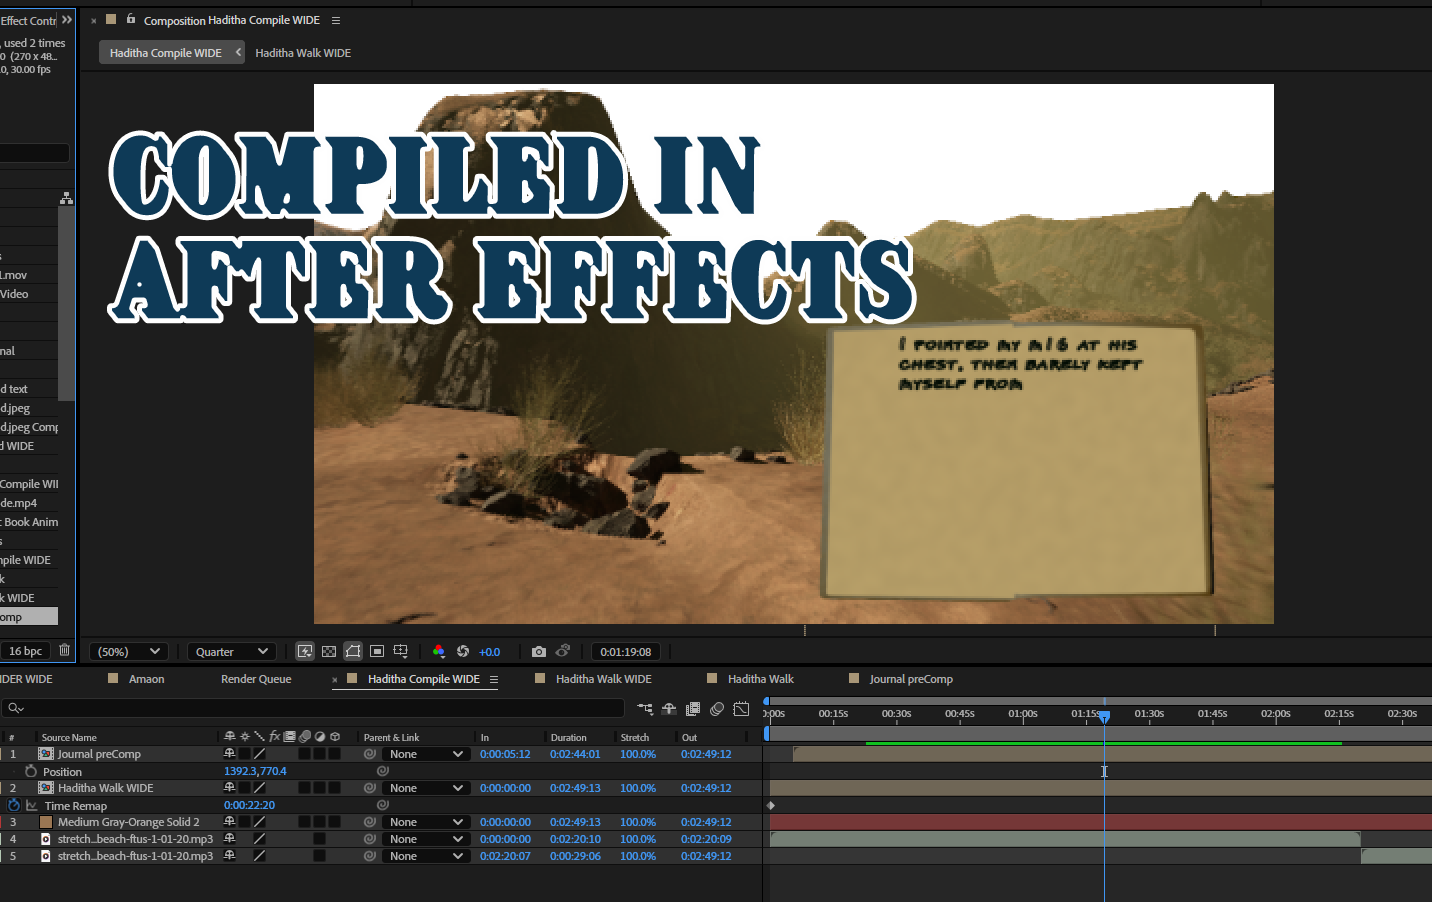This screenshot has height=902, width=1432.
Task: Toggle Position stopwatch on Journal preComp
Action: 31,771
